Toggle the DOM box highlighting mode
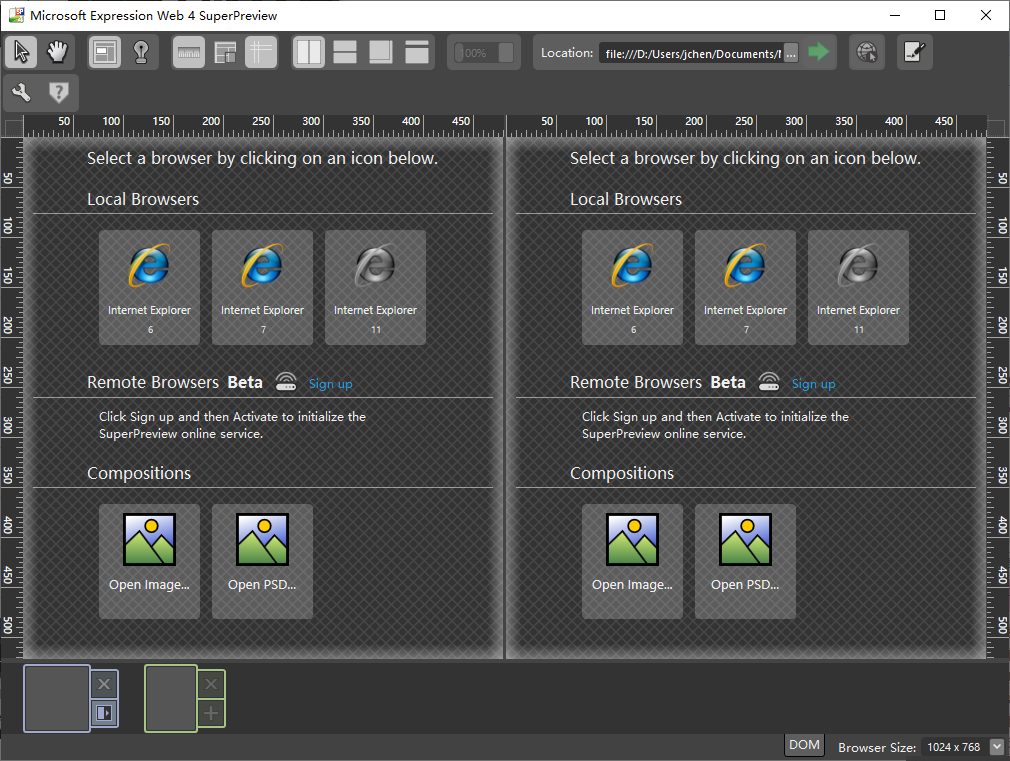The image size is (1010, 761). click(104, 52)
